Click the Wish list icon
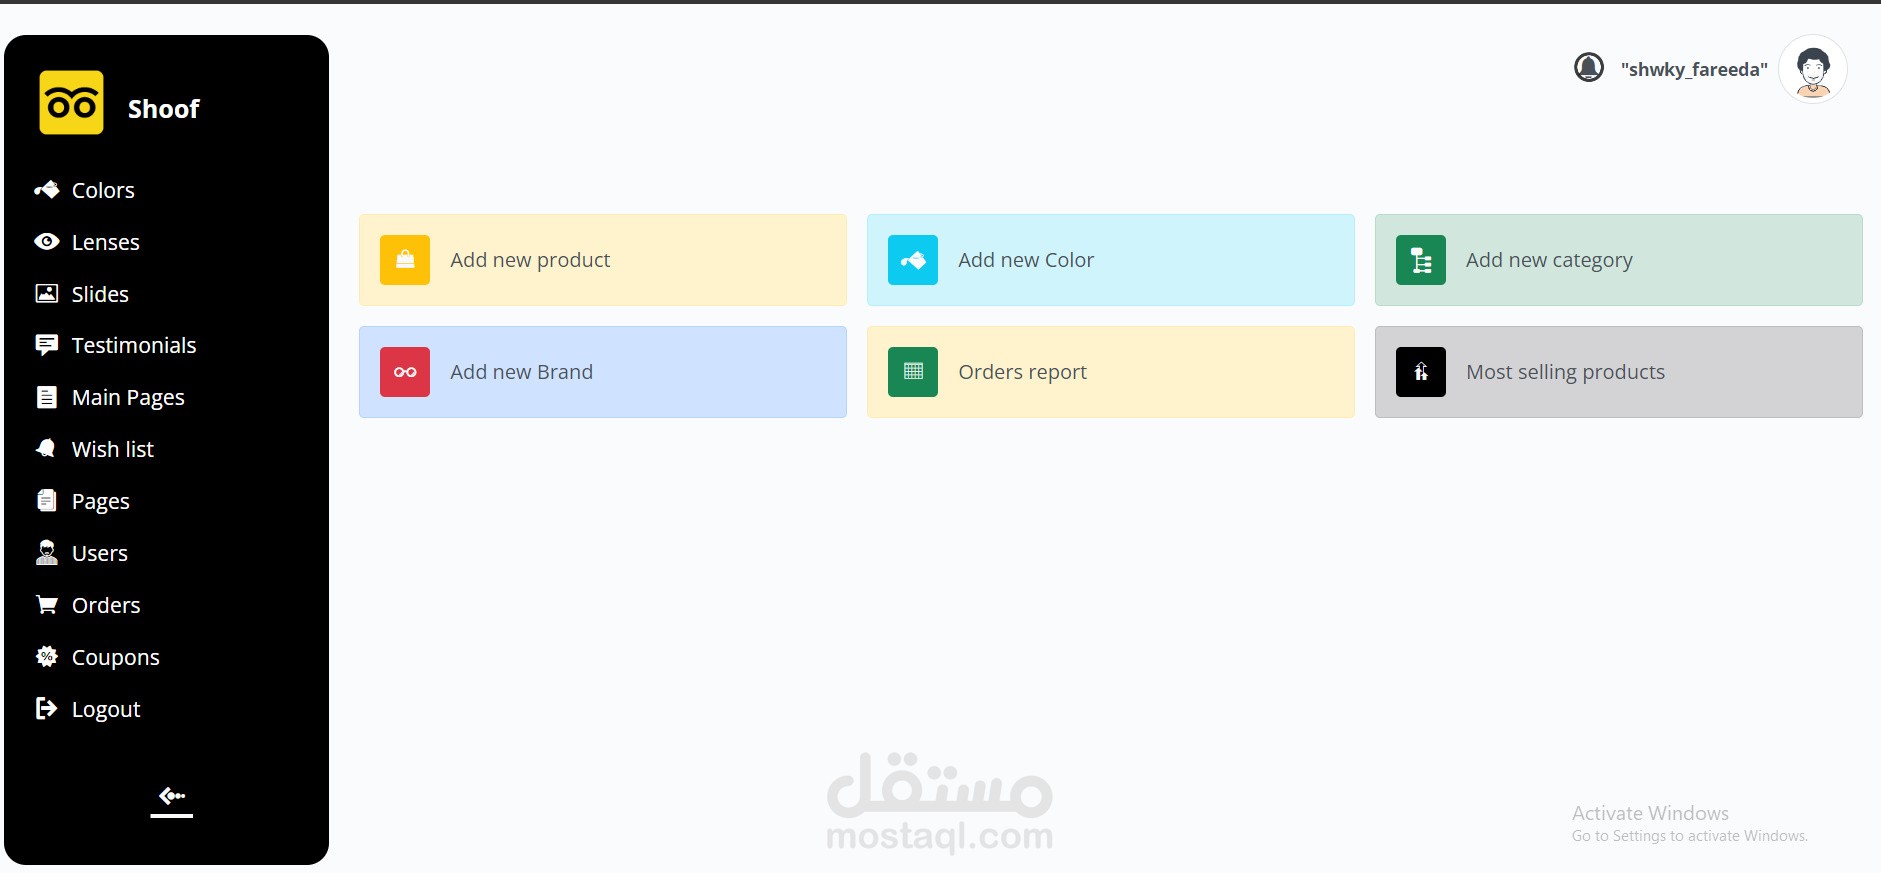 click(46, 449)
